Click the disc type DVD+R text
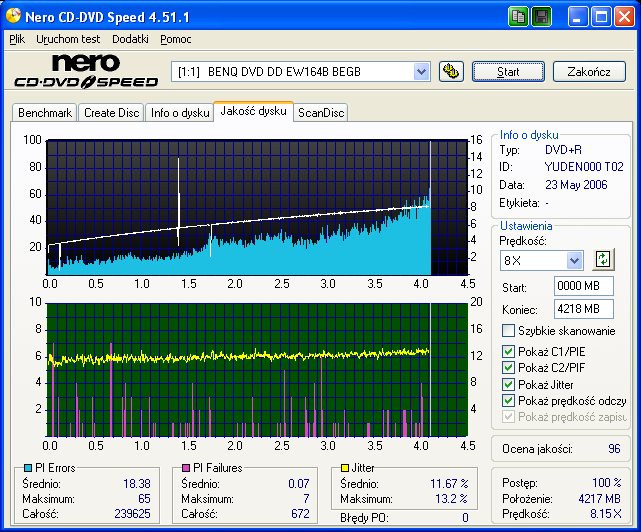This screenshot has width=641, height=532. point(563,150)
